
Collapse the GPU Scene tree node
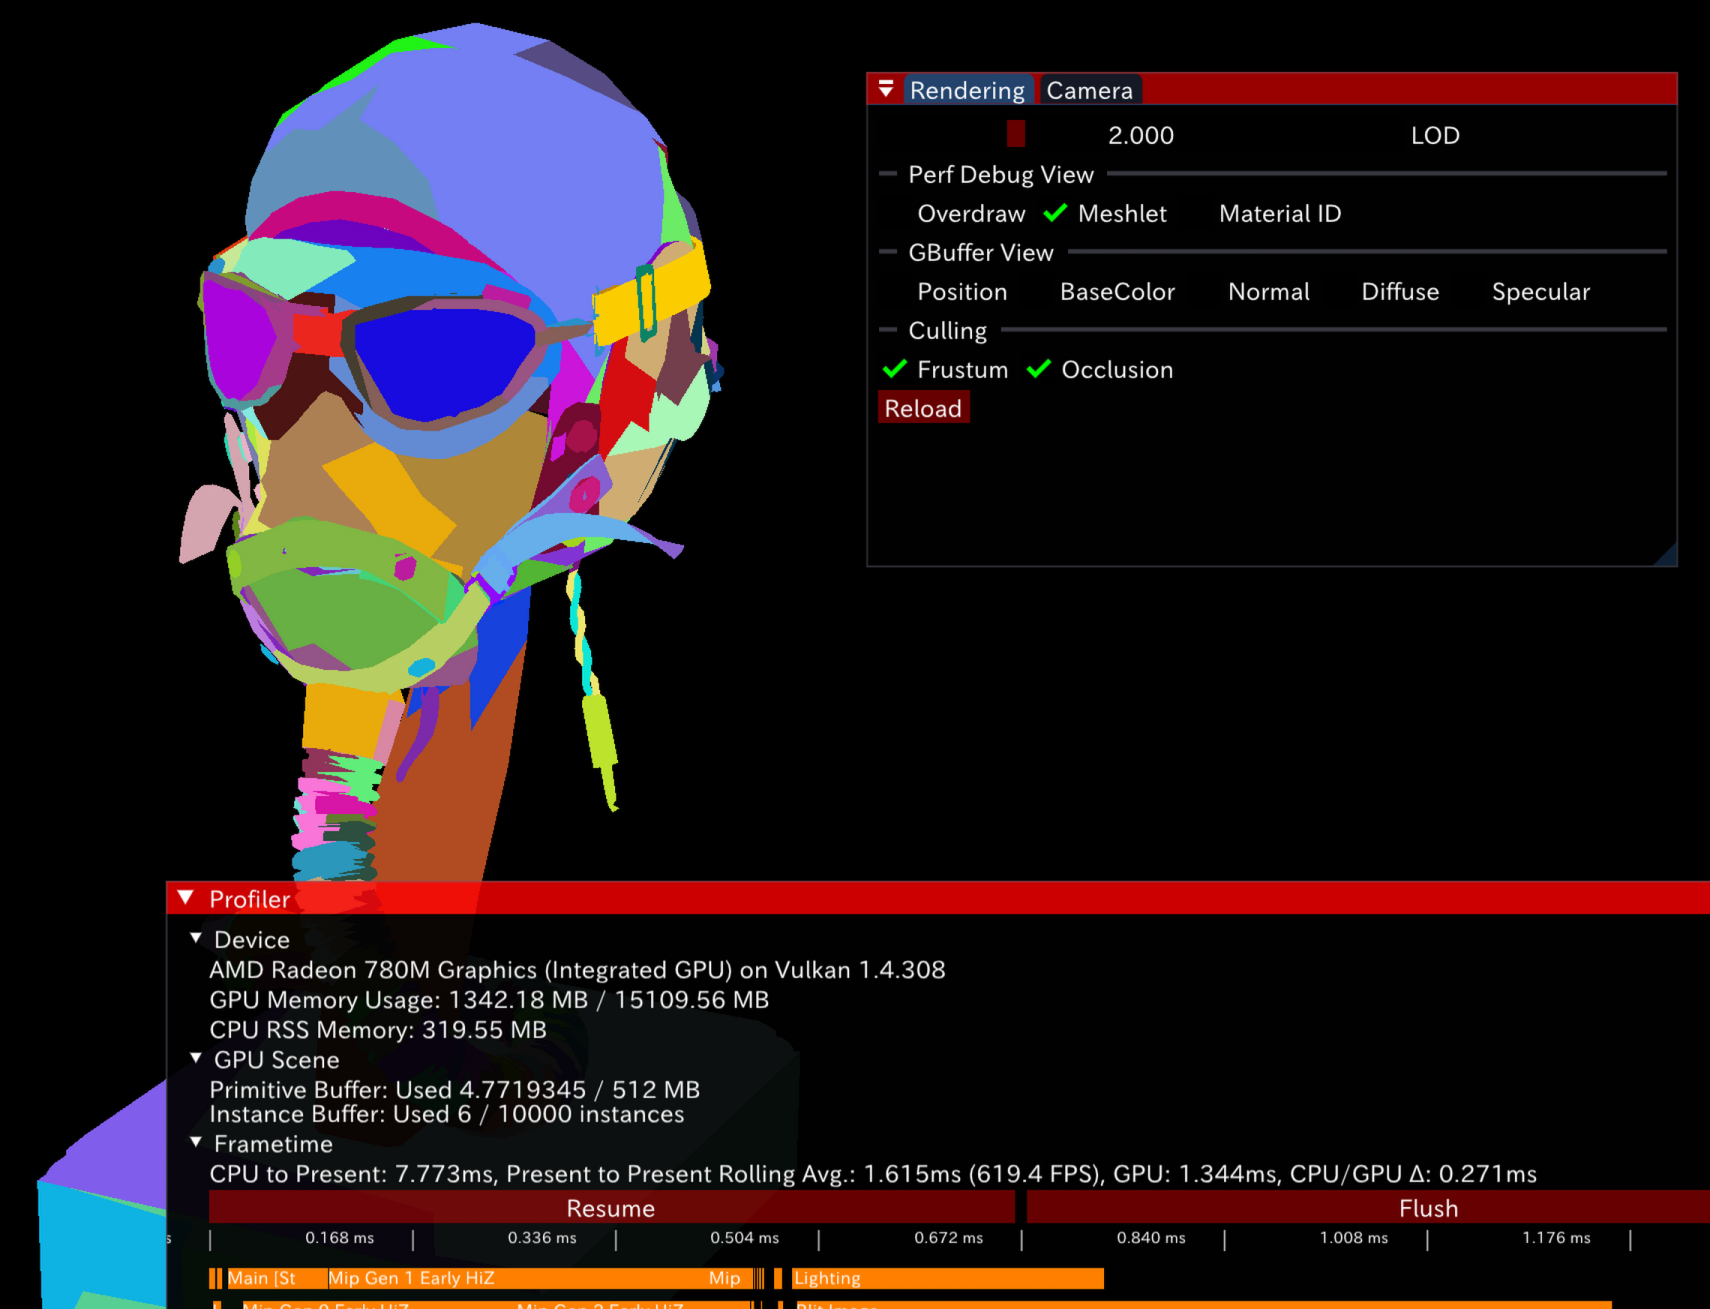click(197, 1058)
